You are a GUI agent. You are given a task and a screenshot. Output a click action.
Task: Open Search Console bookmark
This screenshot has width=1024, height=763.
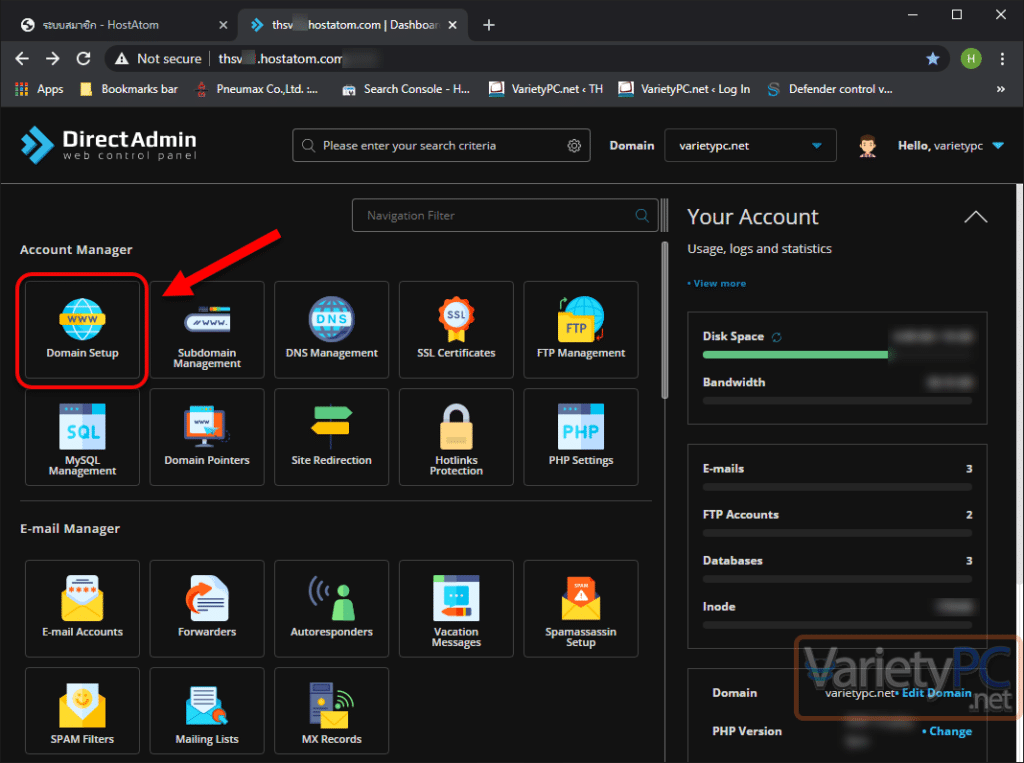click(406, 89)
